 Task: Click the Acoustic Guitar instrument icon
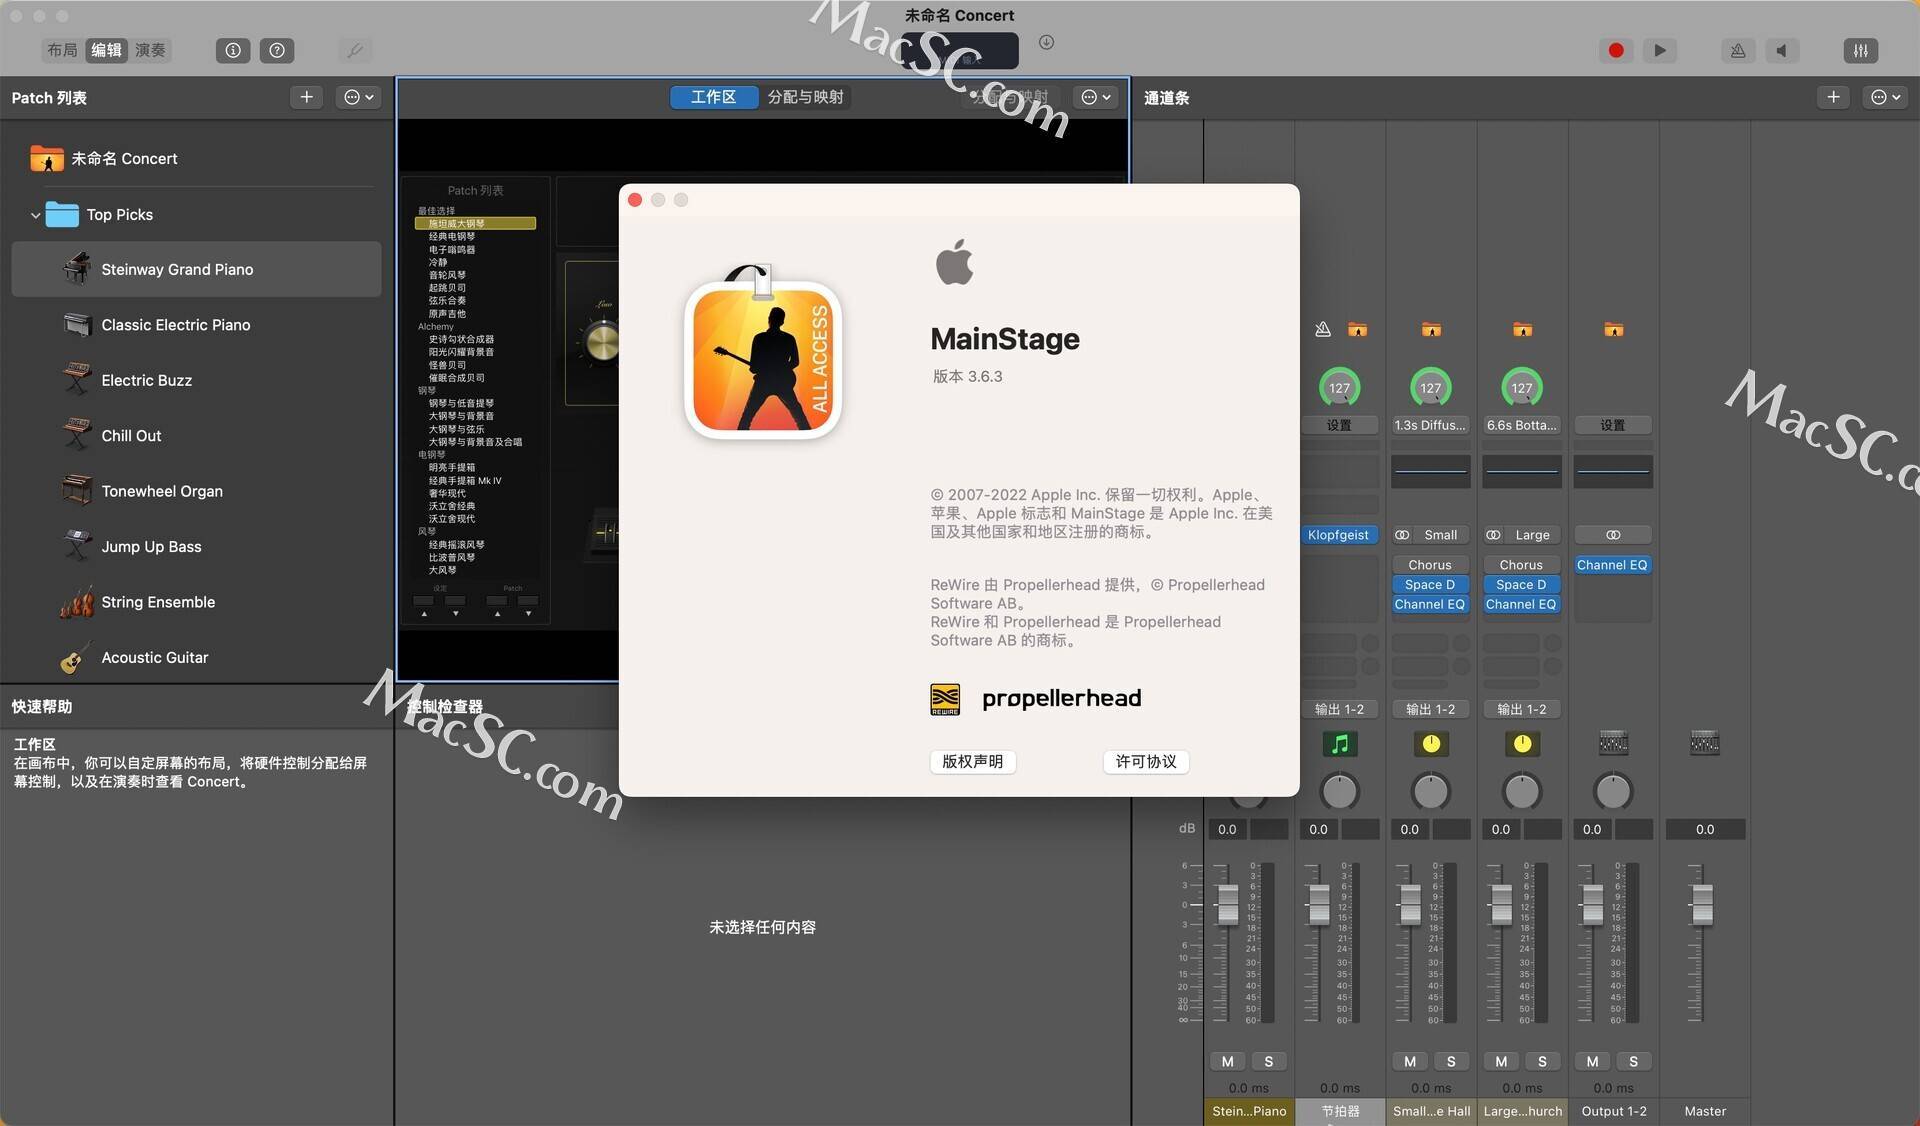pyautogui.click(x=77, y=657)
